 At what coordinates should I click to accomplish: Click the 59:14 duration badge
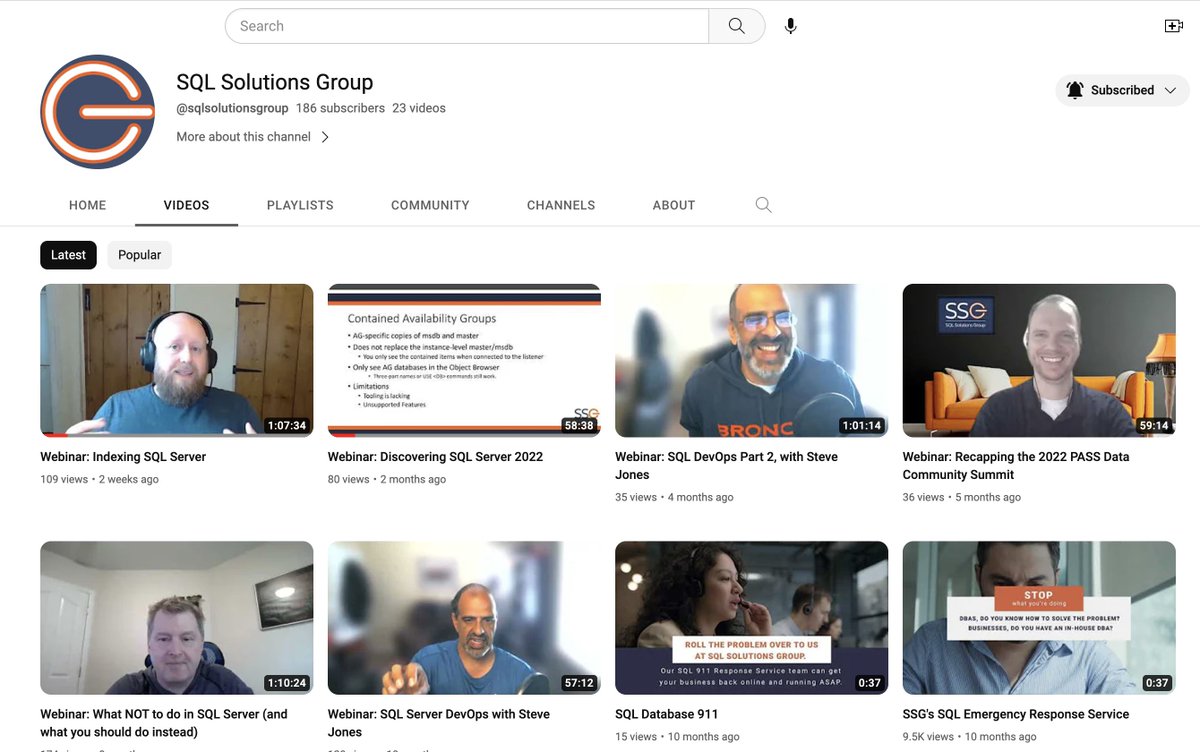tap(1154, 426)
